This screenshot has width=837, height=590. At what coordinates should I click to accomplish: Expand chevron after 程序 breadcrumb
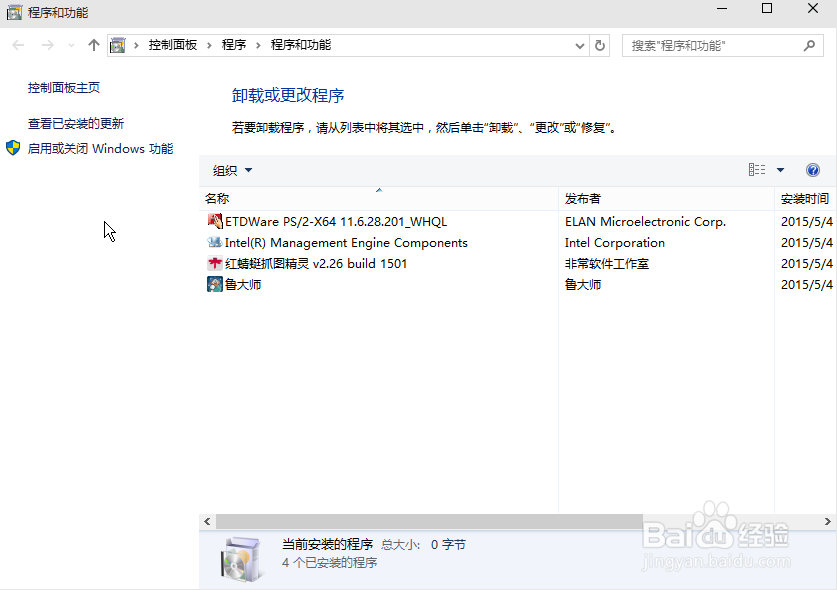point(258,45)
